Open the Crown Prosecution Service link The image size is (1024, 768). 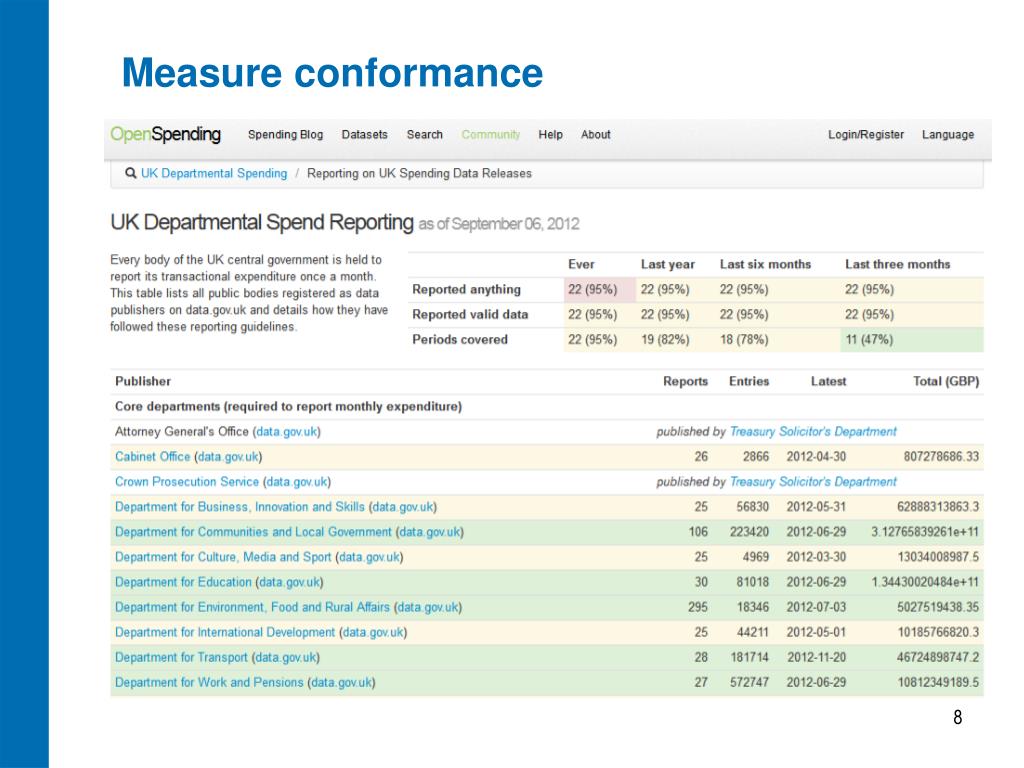pos(187,481)
